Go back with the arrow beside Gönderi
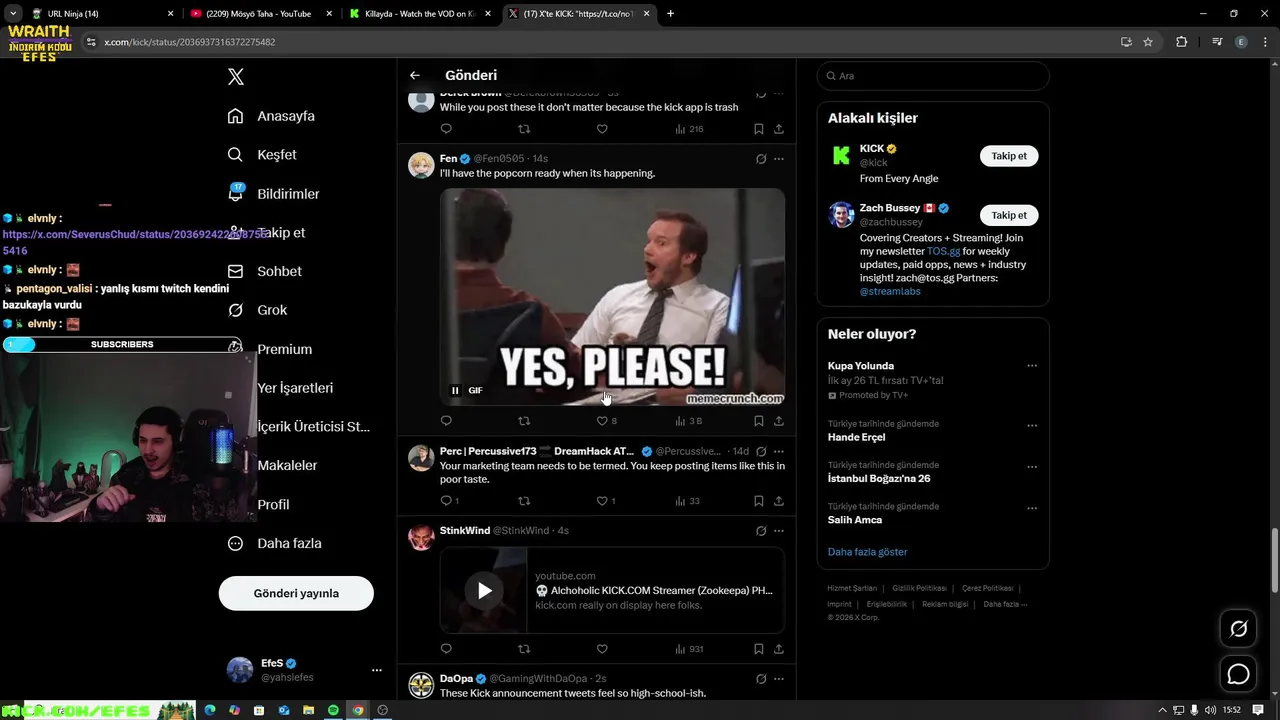 tap(415, 75)
